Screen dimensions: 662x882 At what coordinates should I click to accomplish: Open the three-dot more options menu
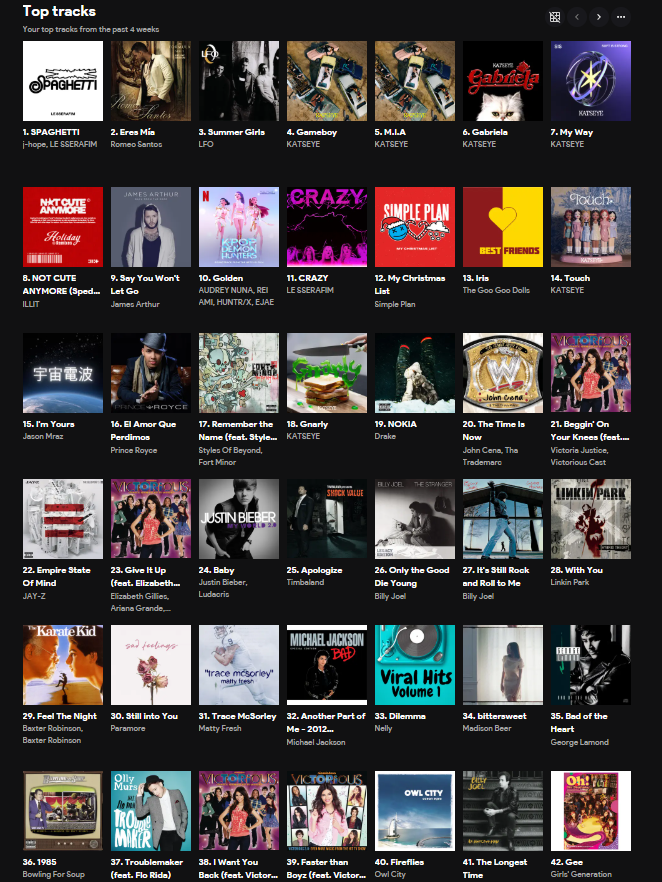click(x=620, y=17)
